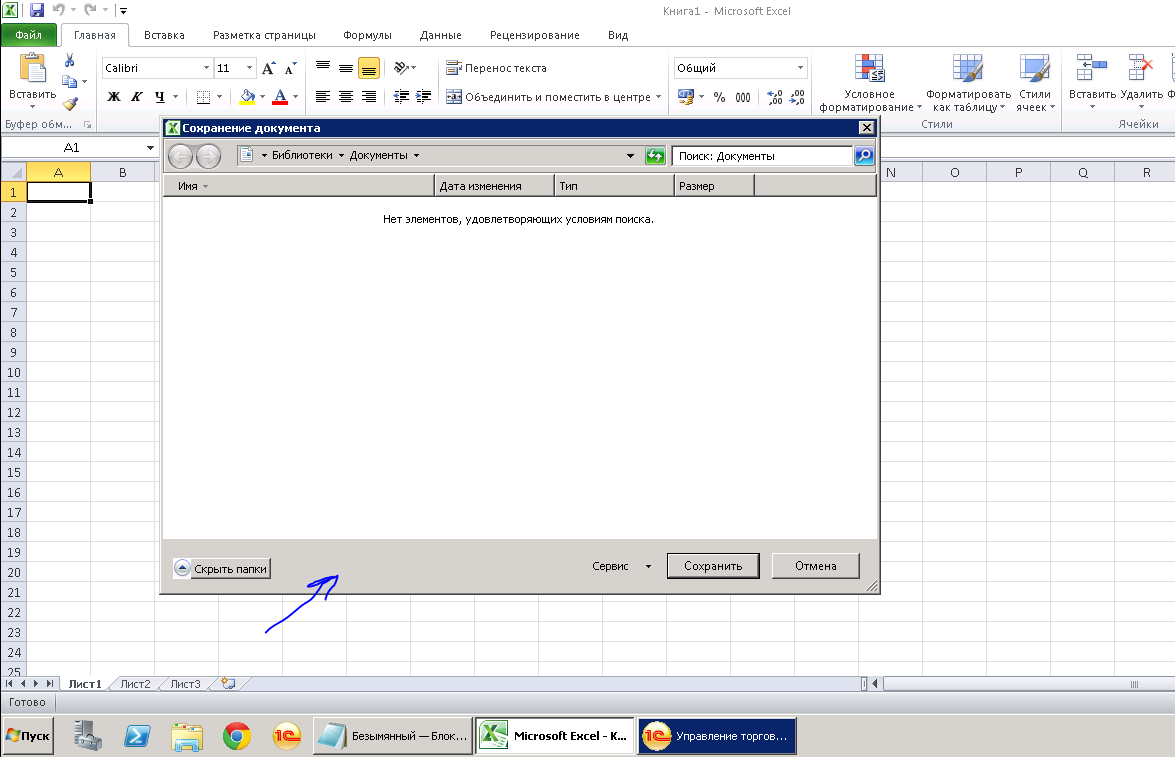1175x757 pixels.
Task: Apply fill color with paint bucket
Action: (x=247, y=96)
